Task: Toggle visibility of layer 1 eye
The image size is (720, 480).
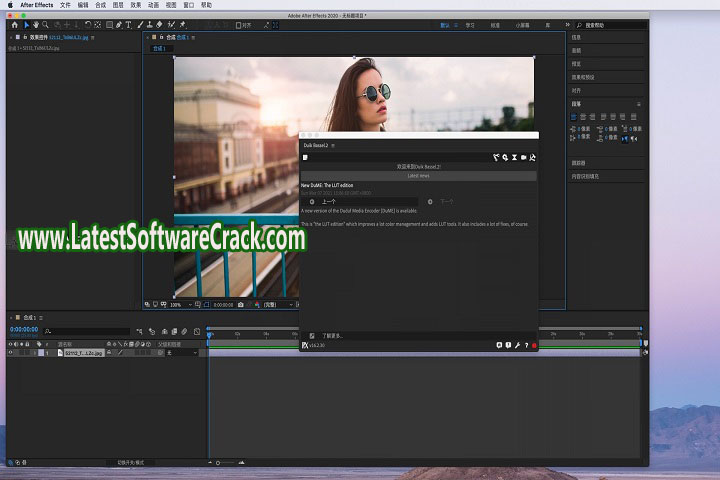Action: click(10, 353)
